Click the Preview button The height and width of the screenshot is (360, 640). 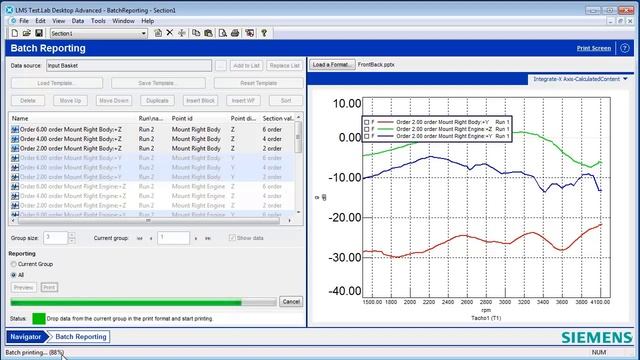point(23,287)
